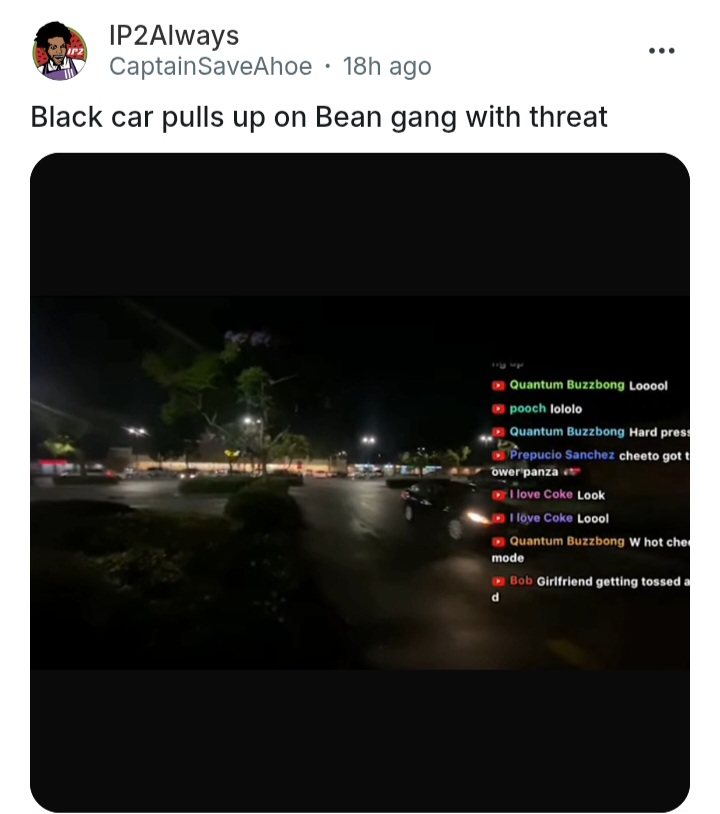Screen dimensions: 720x814
Task: Click YouTube badge next to Prepucio Sanchez
Action: coord(498,456)
